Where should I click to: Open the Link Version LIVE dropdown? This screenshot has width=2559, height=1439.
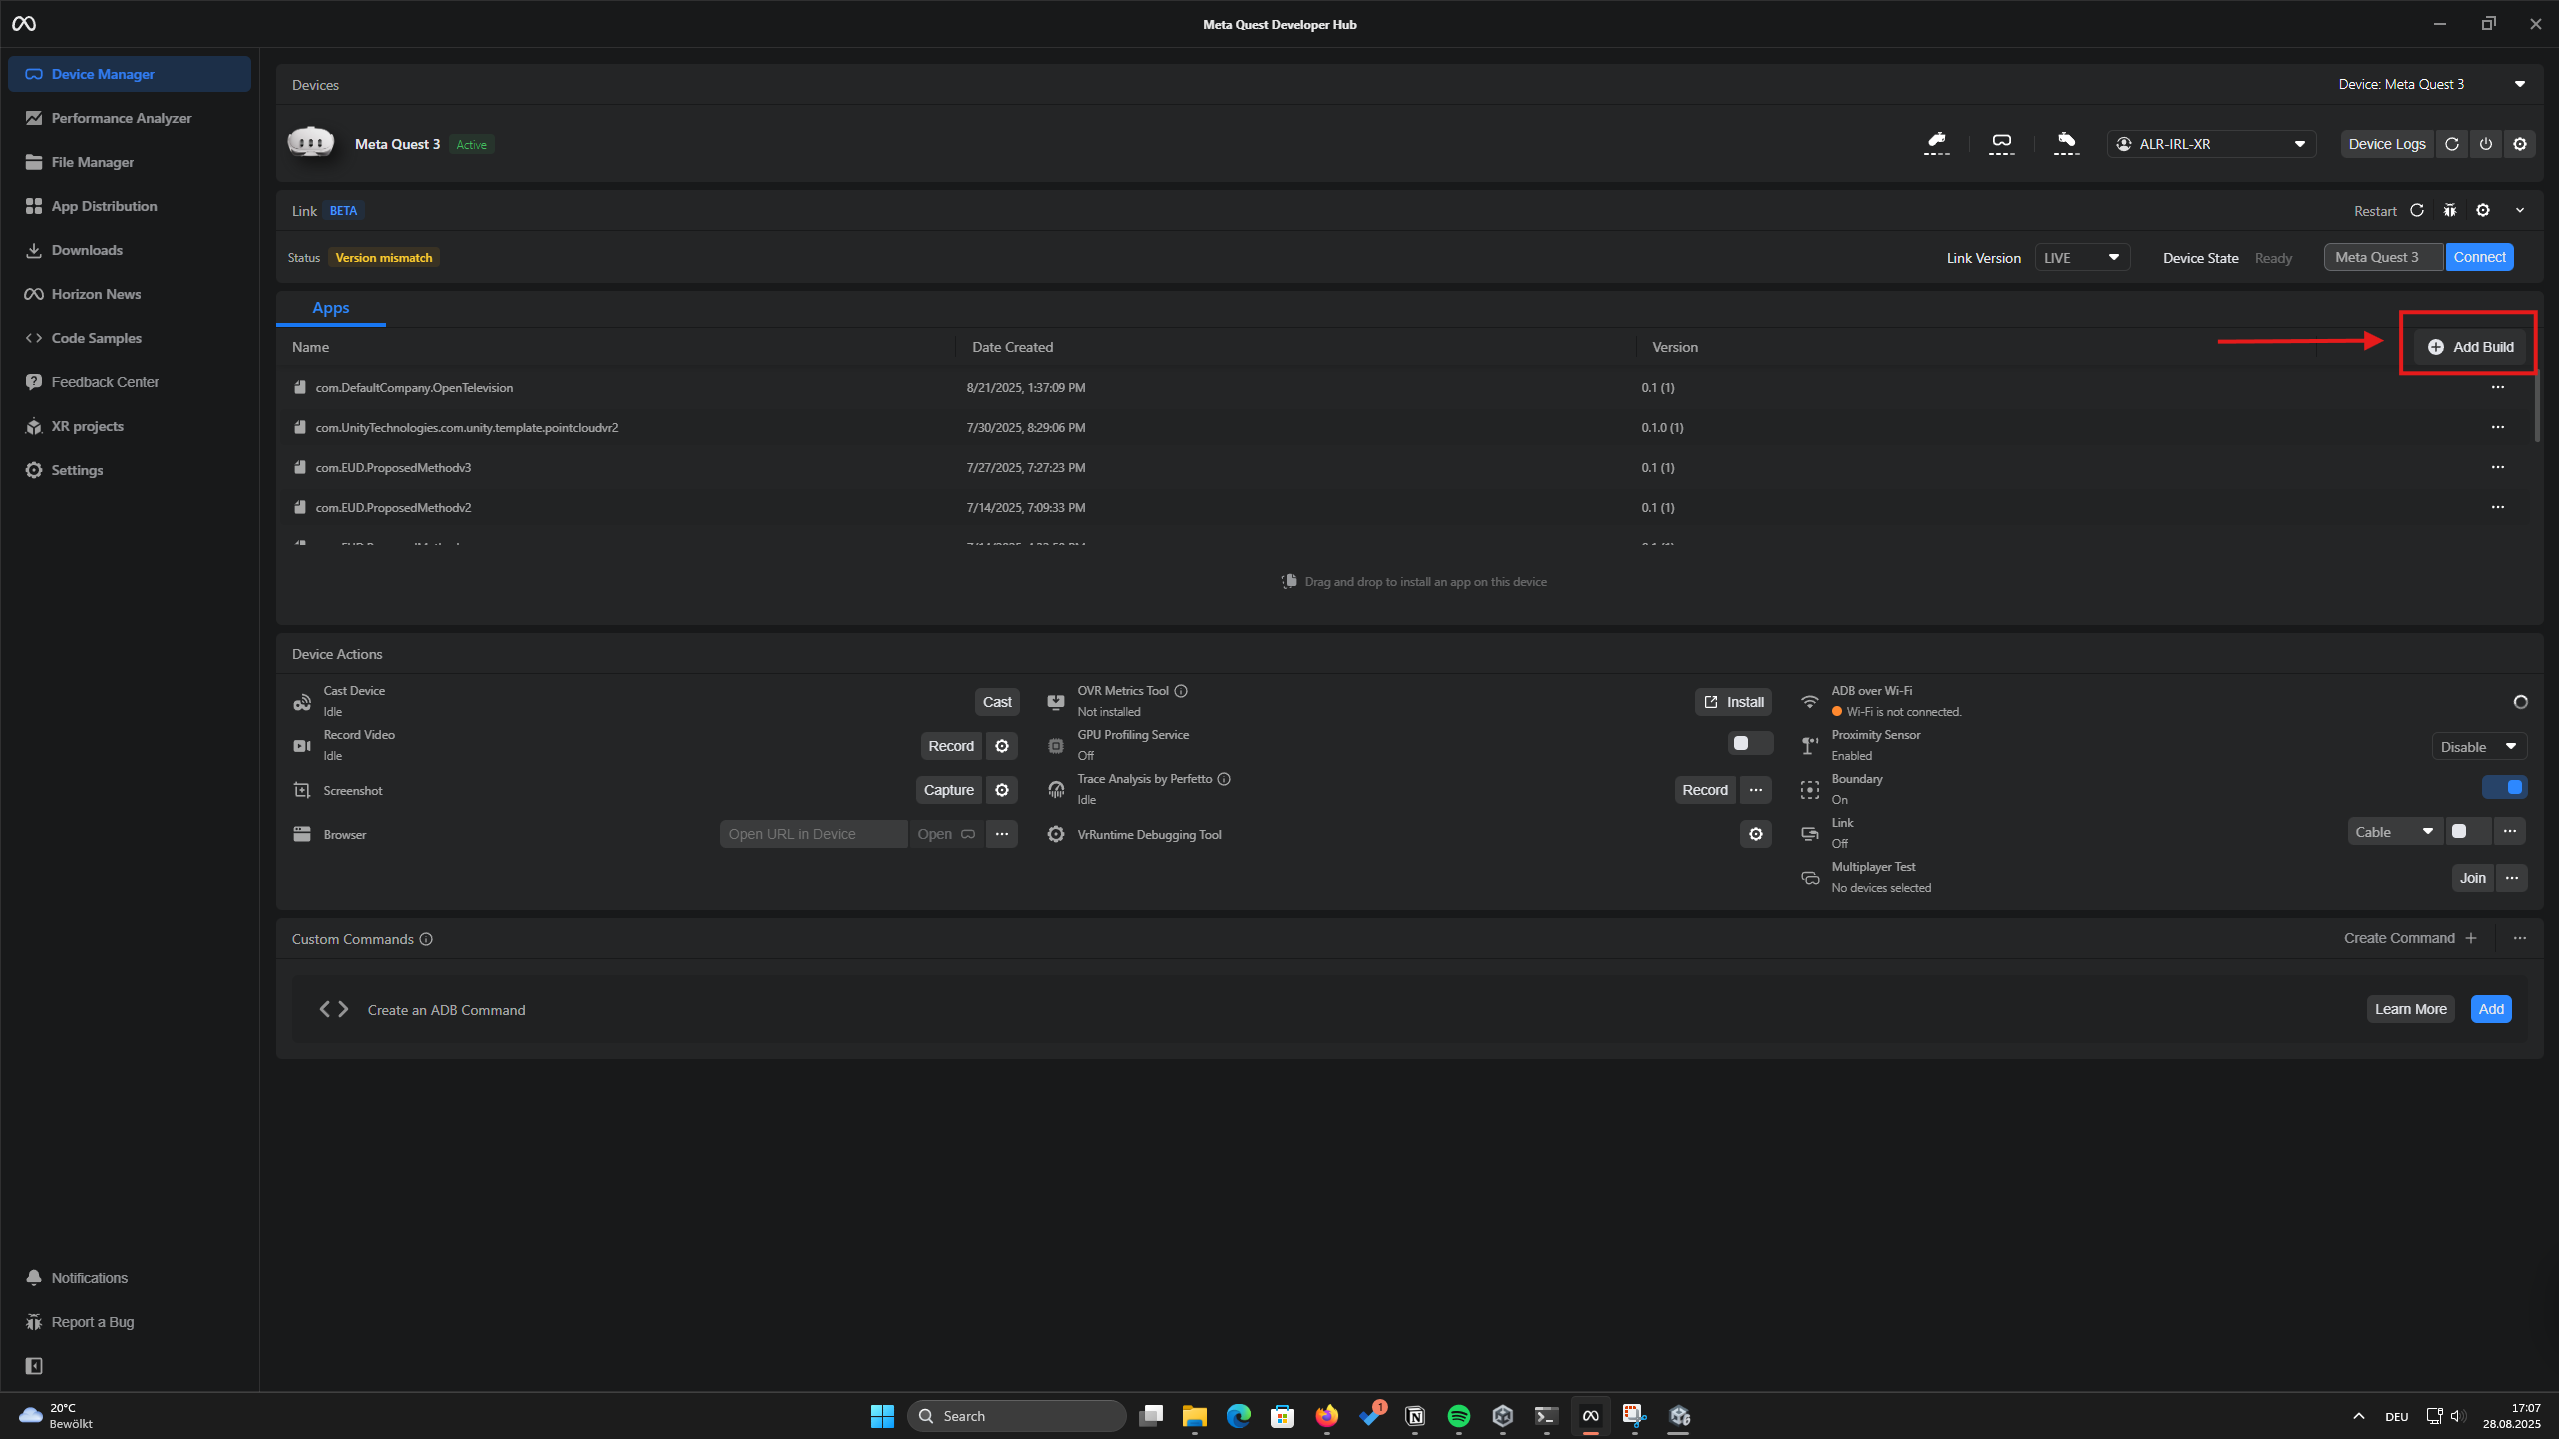(x=2081, y=258)
